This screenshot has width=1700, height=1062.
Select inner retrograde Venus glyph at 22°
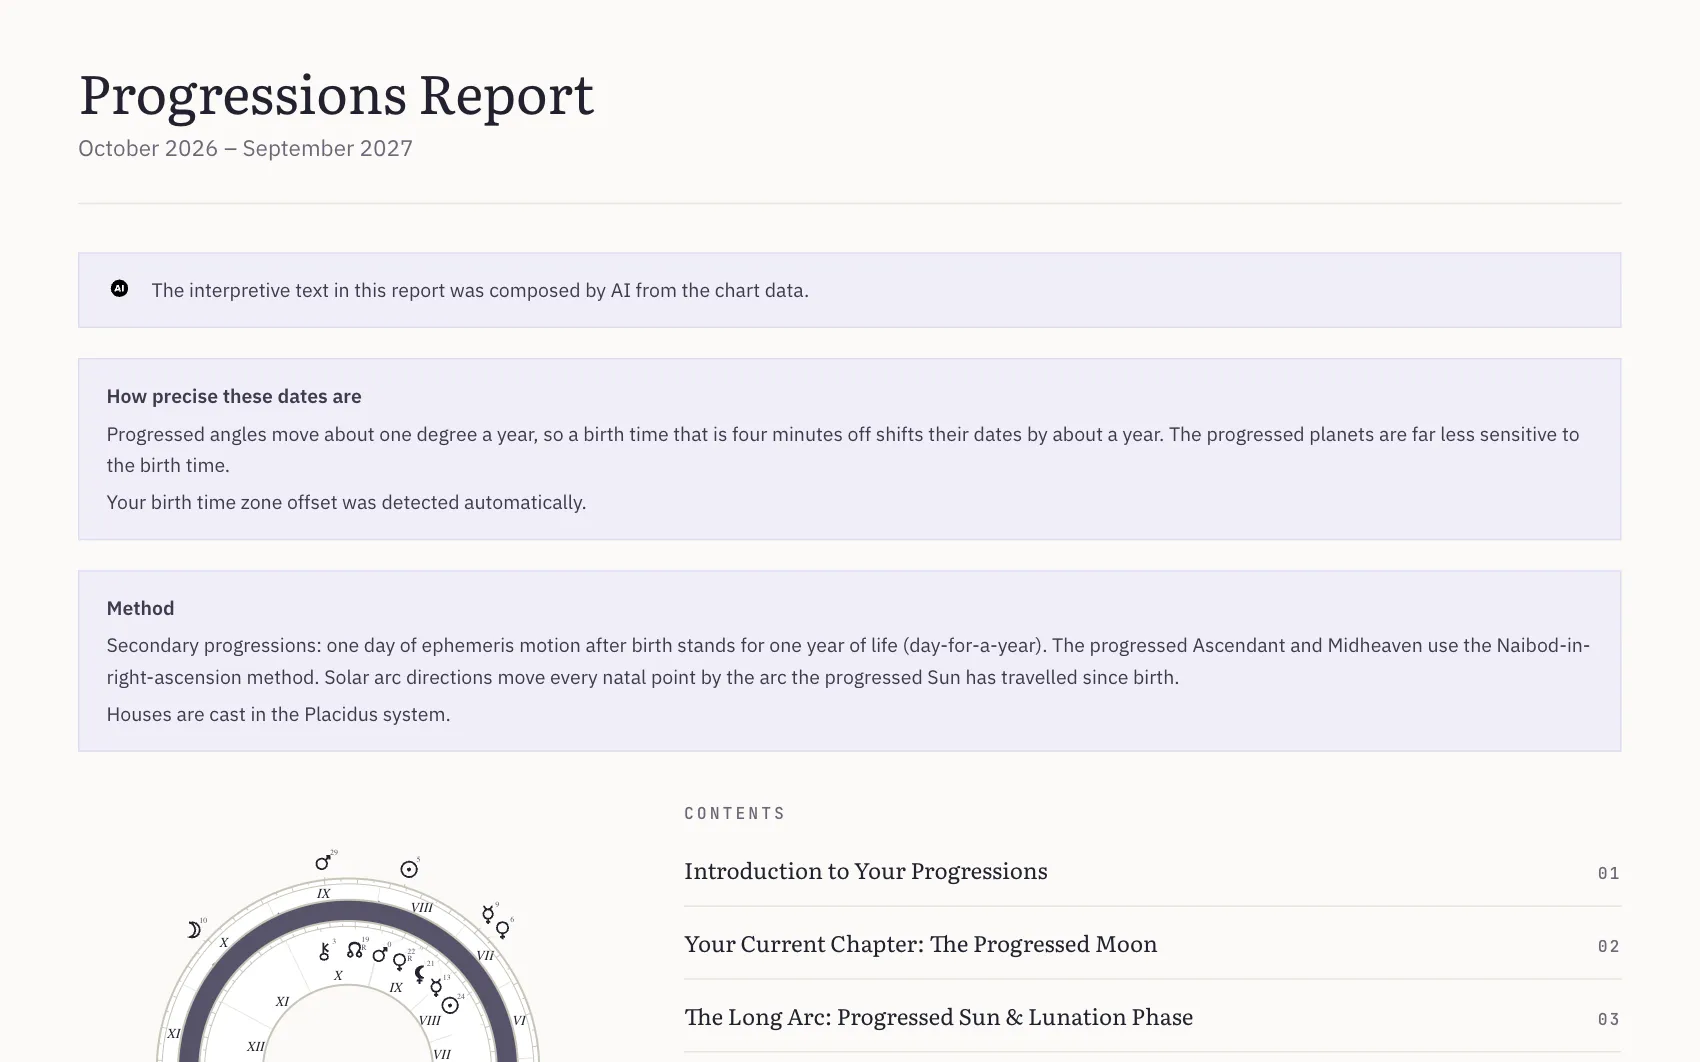[x=400, y=962]
